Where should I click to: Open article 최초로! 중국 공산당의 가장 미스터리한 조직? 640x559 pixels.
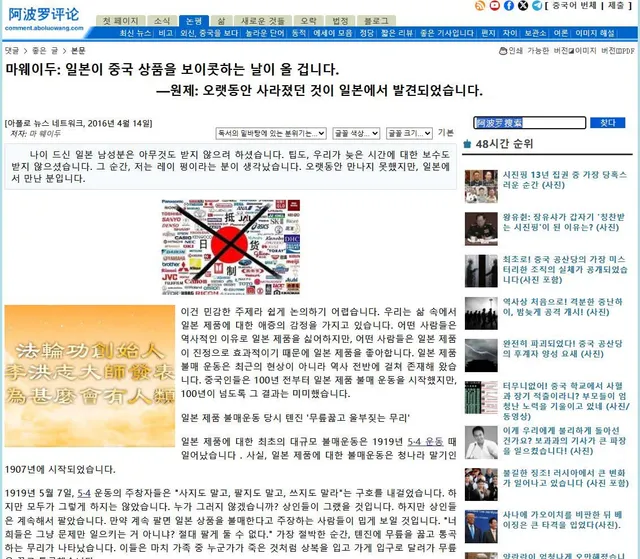565,270
